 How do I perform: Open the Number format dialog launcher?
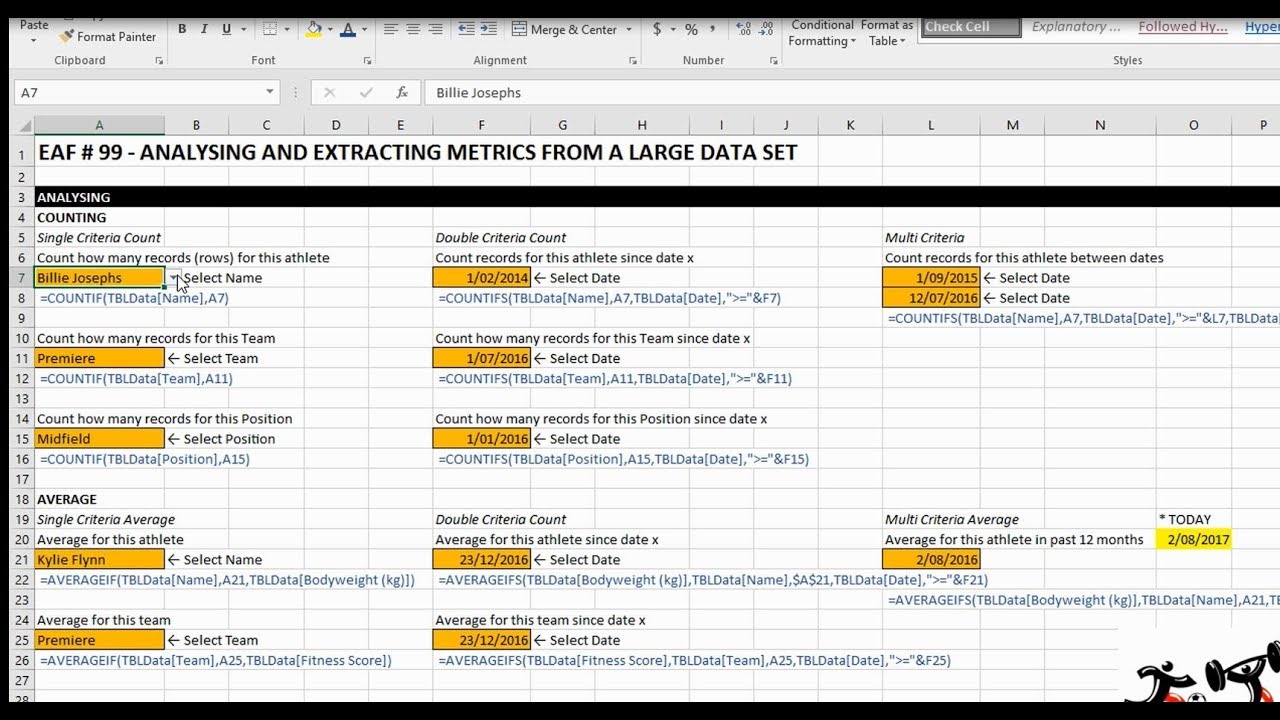coord(774,61)
